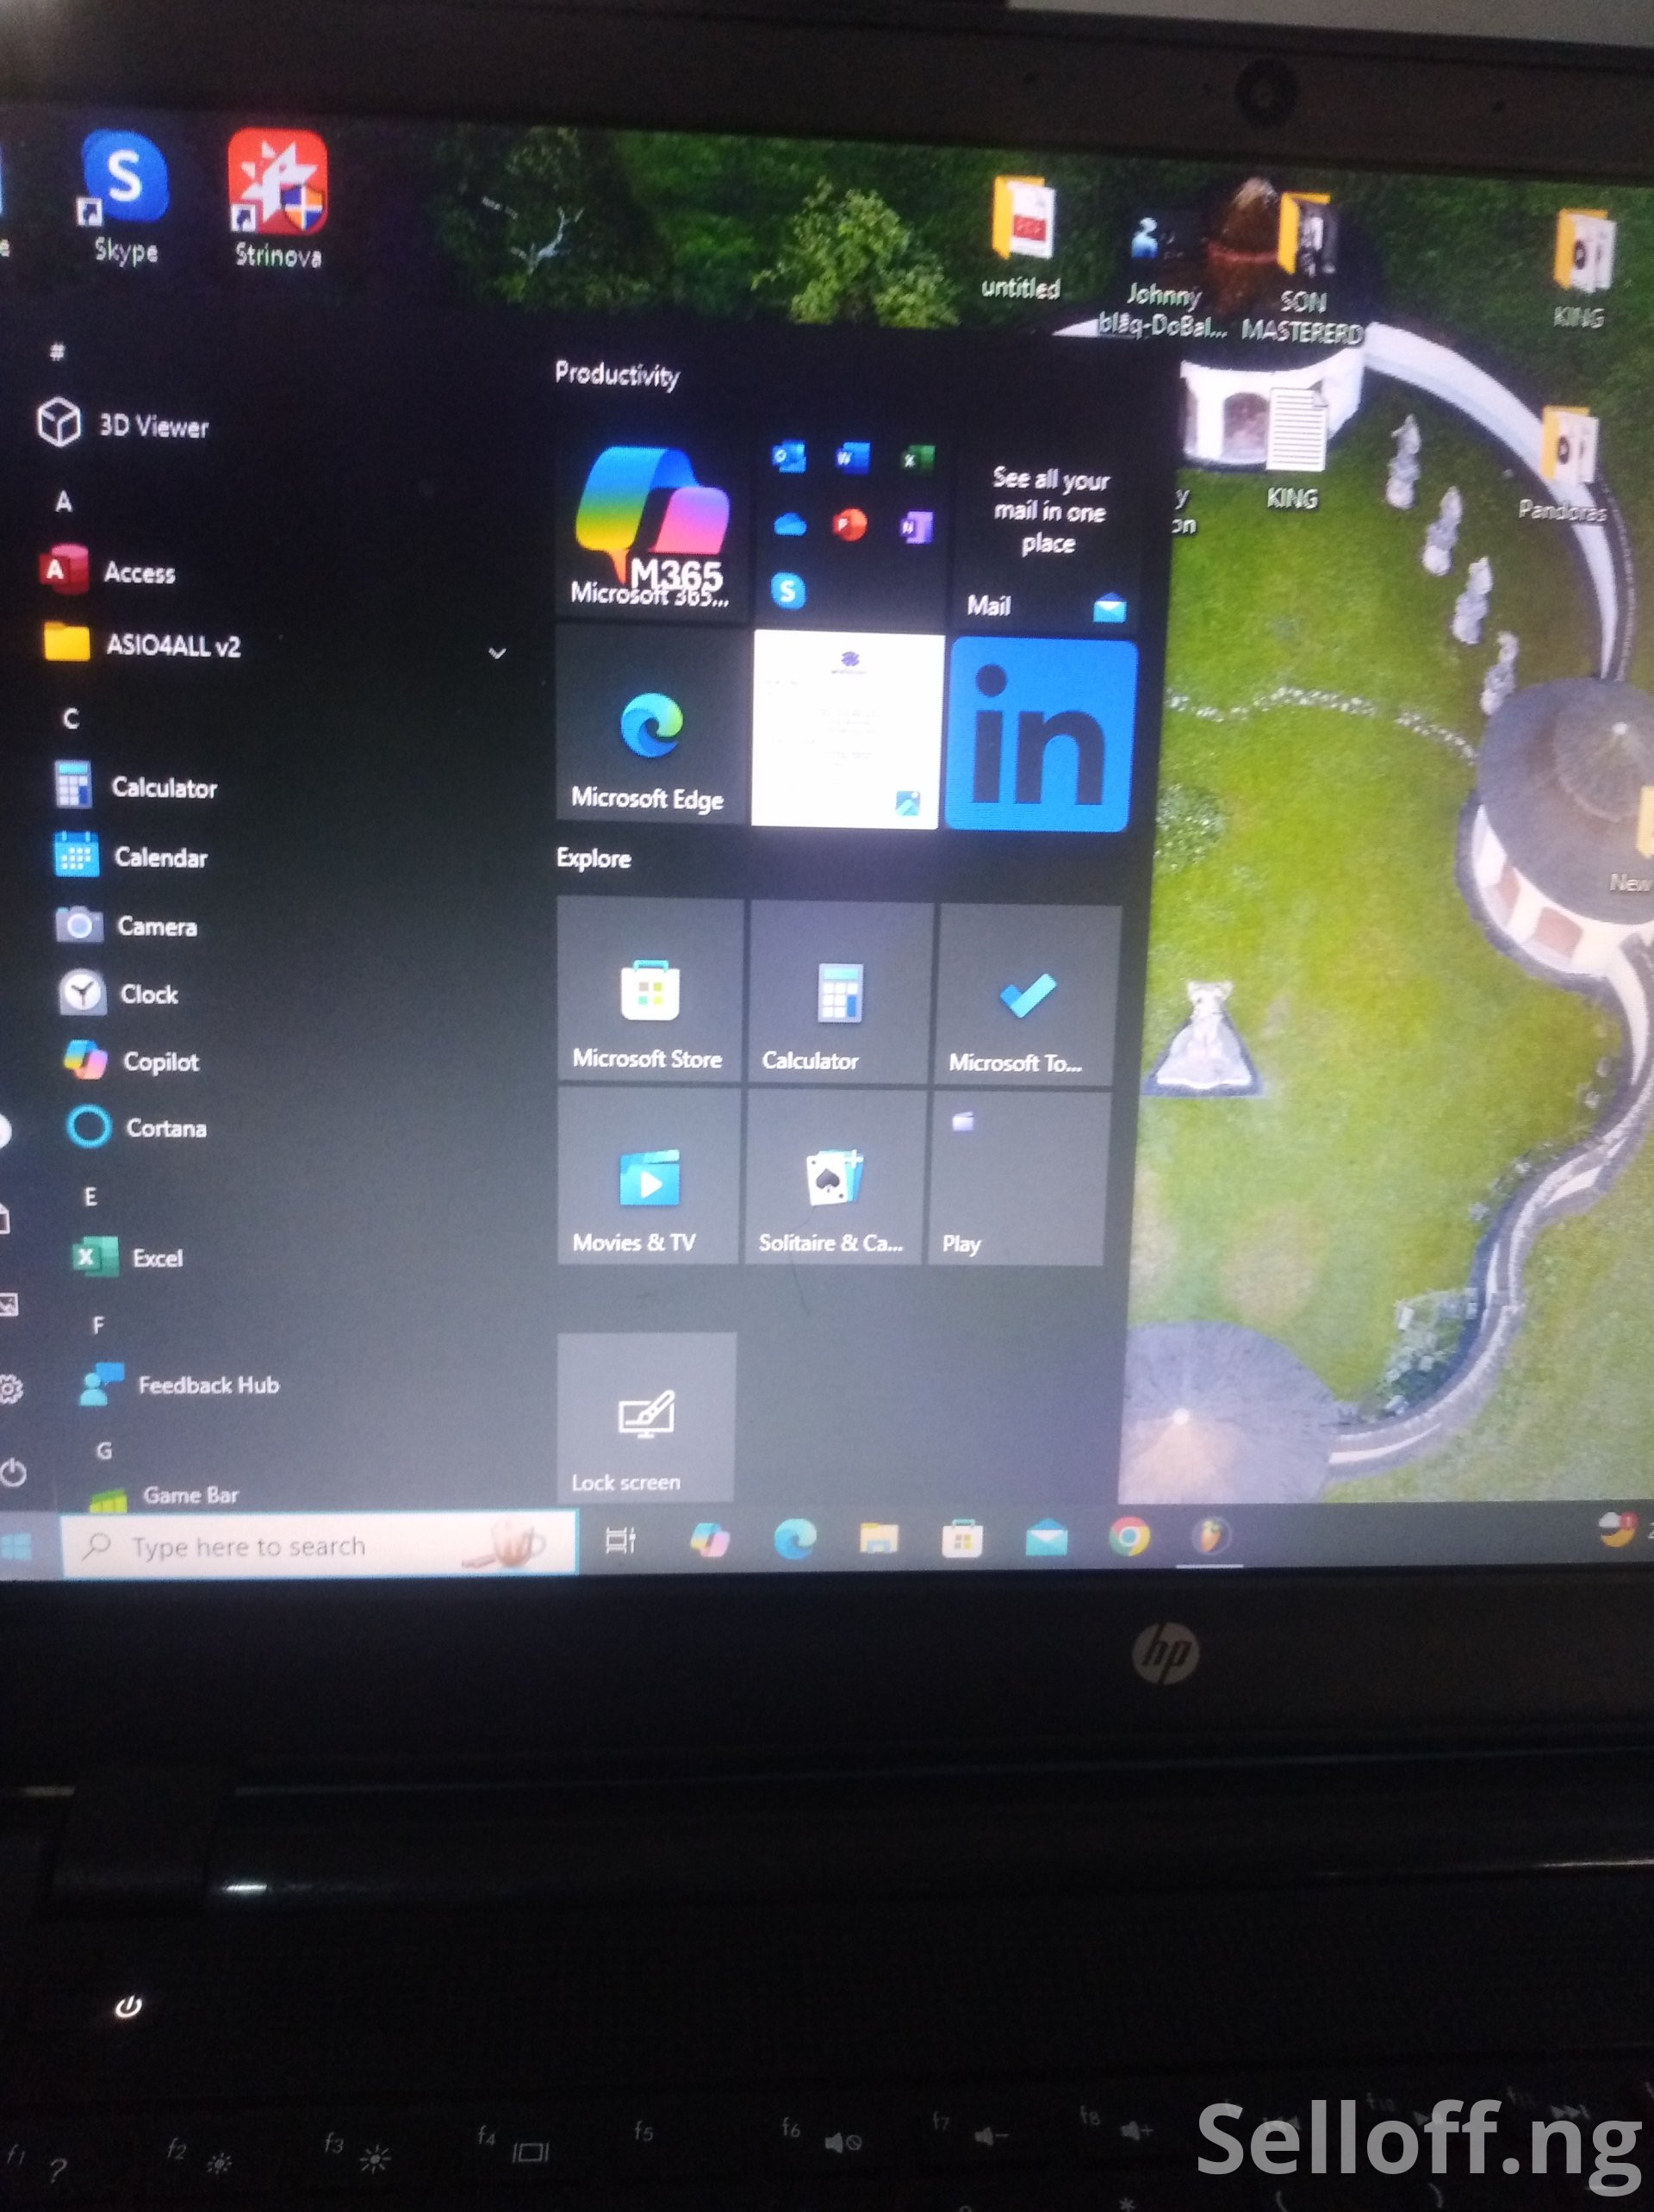The image size is (1654, 2212).
Task: Open the ASIO4ALL v2 folder entry
Action: pos(144,645)
